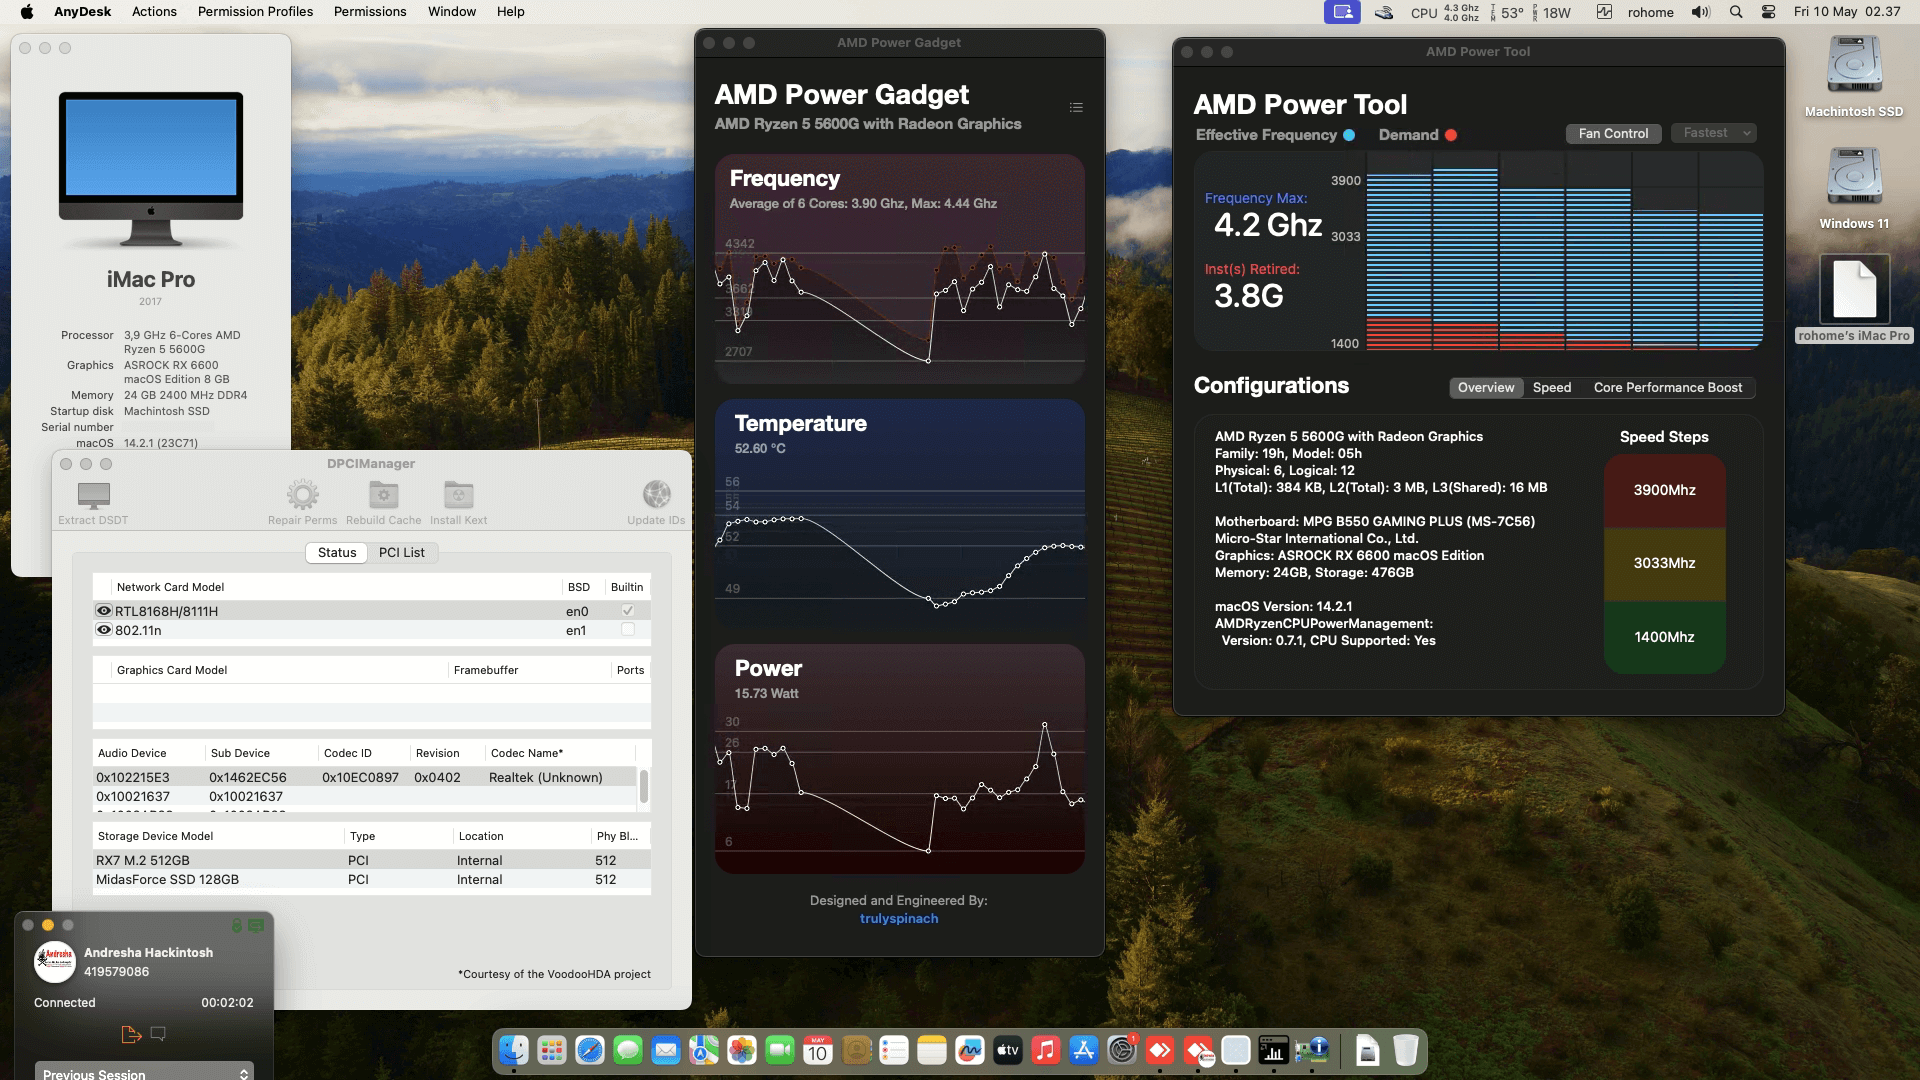Select Core Performance Boost tab
The image size is (1920, 1080).
coord(1667,387)
